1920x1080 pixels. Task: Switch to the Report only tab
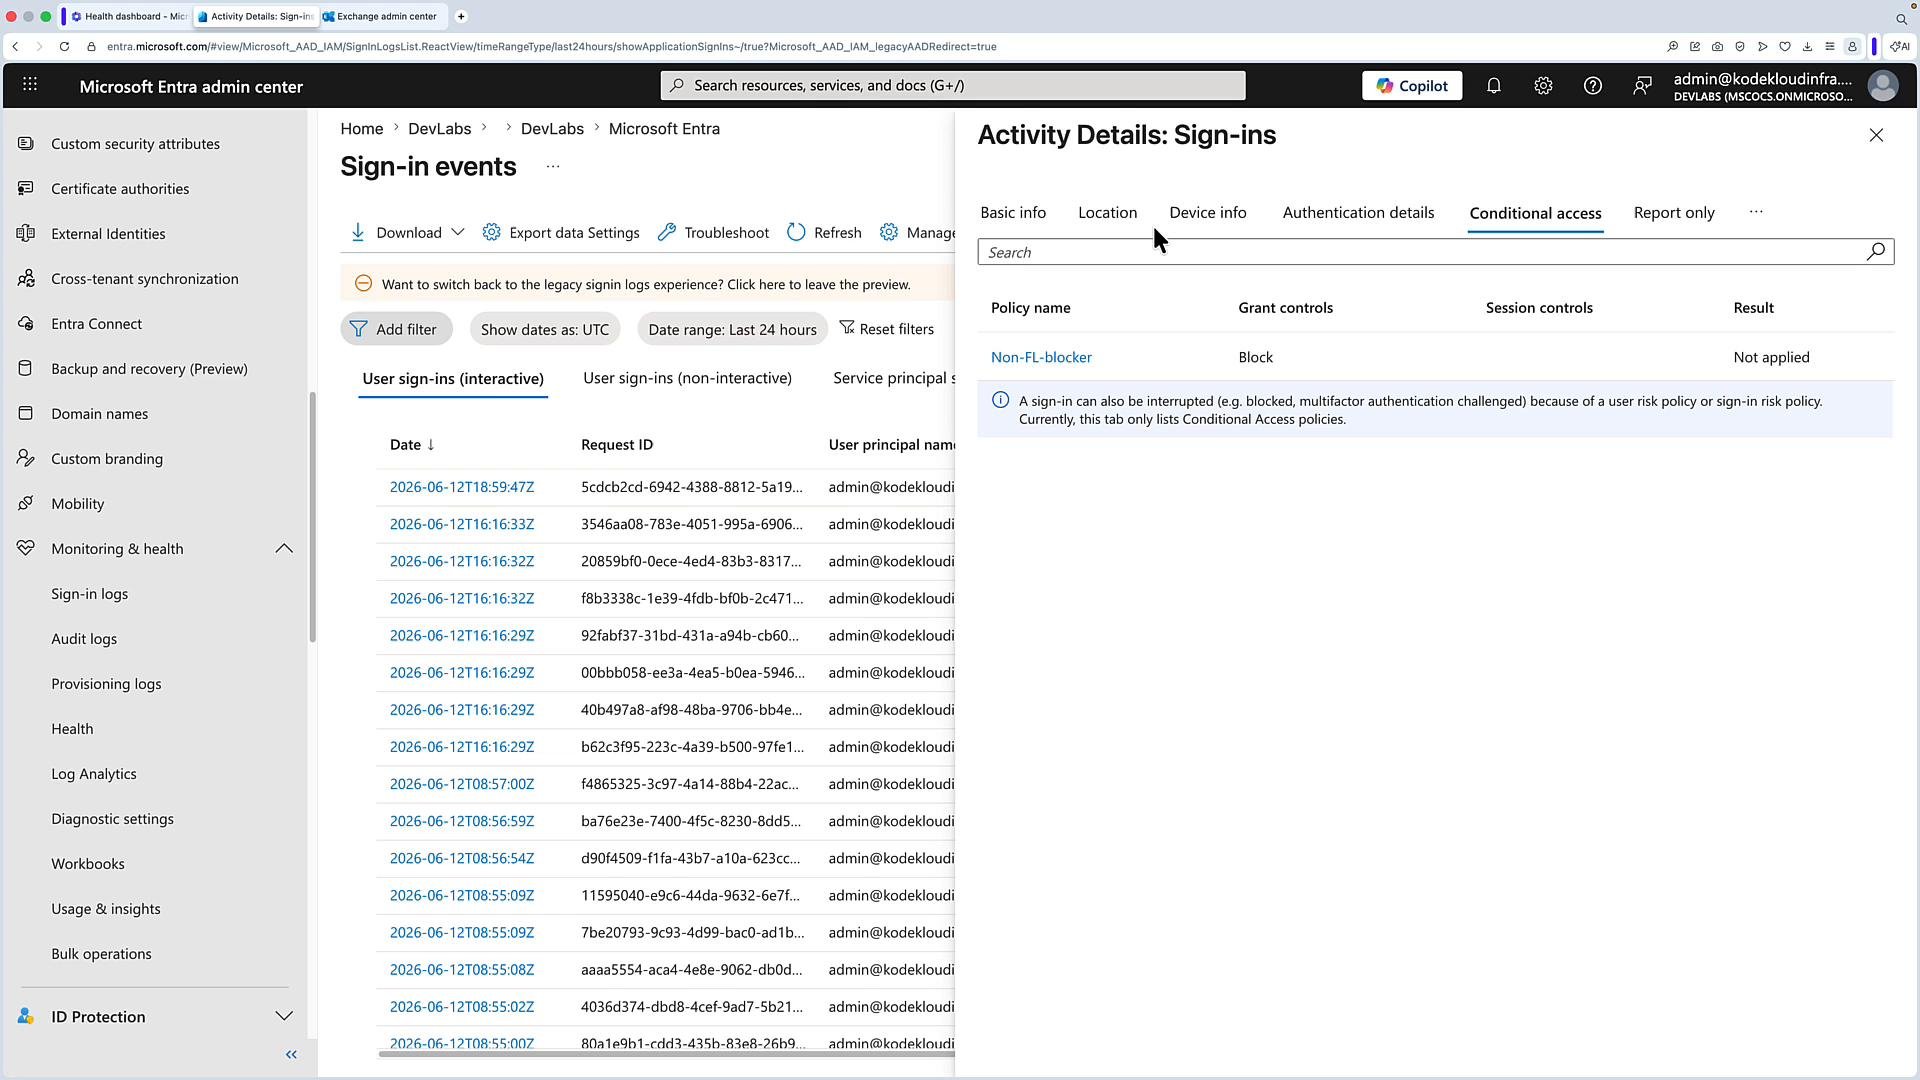click(x=1674, y=212)
